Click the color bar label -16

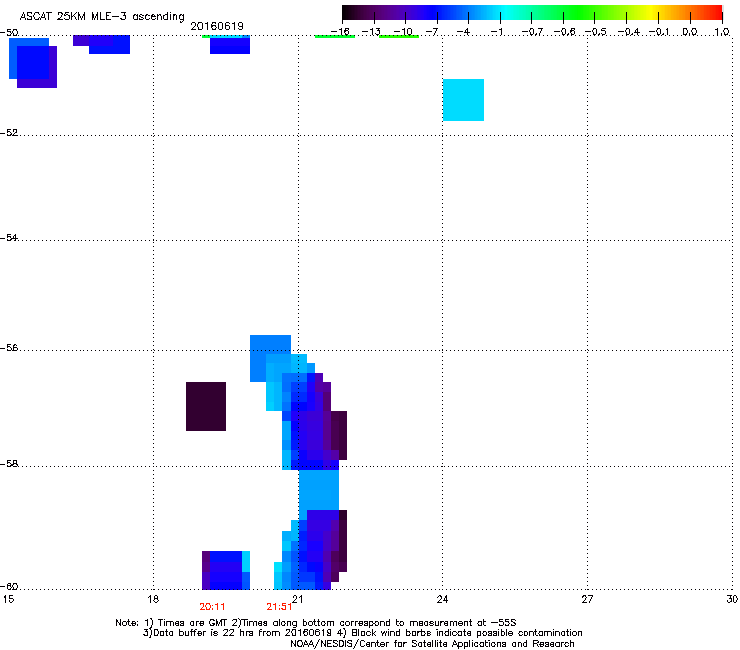click(340, 32)
